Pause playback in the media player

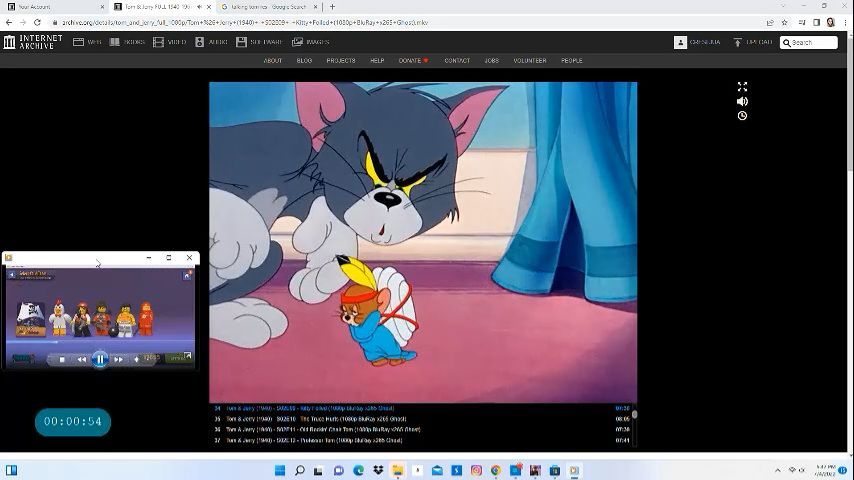[100, 359]
